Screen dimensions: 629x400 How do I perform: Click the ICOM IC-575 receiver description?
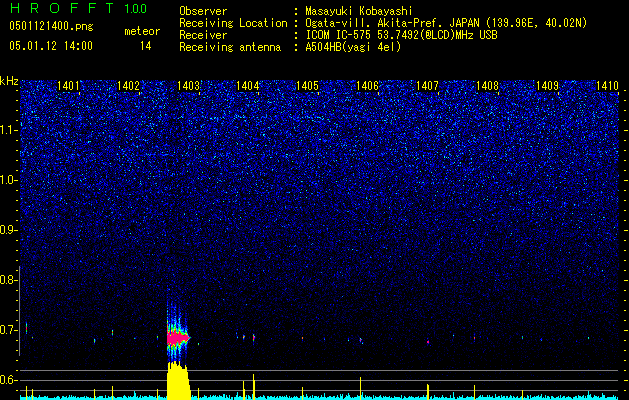(402, 35)
